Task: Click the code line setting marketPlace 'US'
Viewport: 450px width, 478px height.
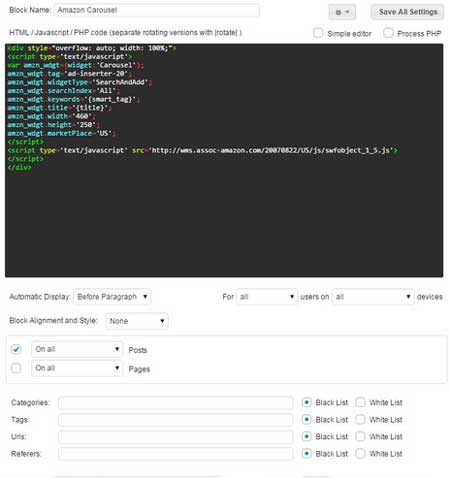Action: [62, 133]
